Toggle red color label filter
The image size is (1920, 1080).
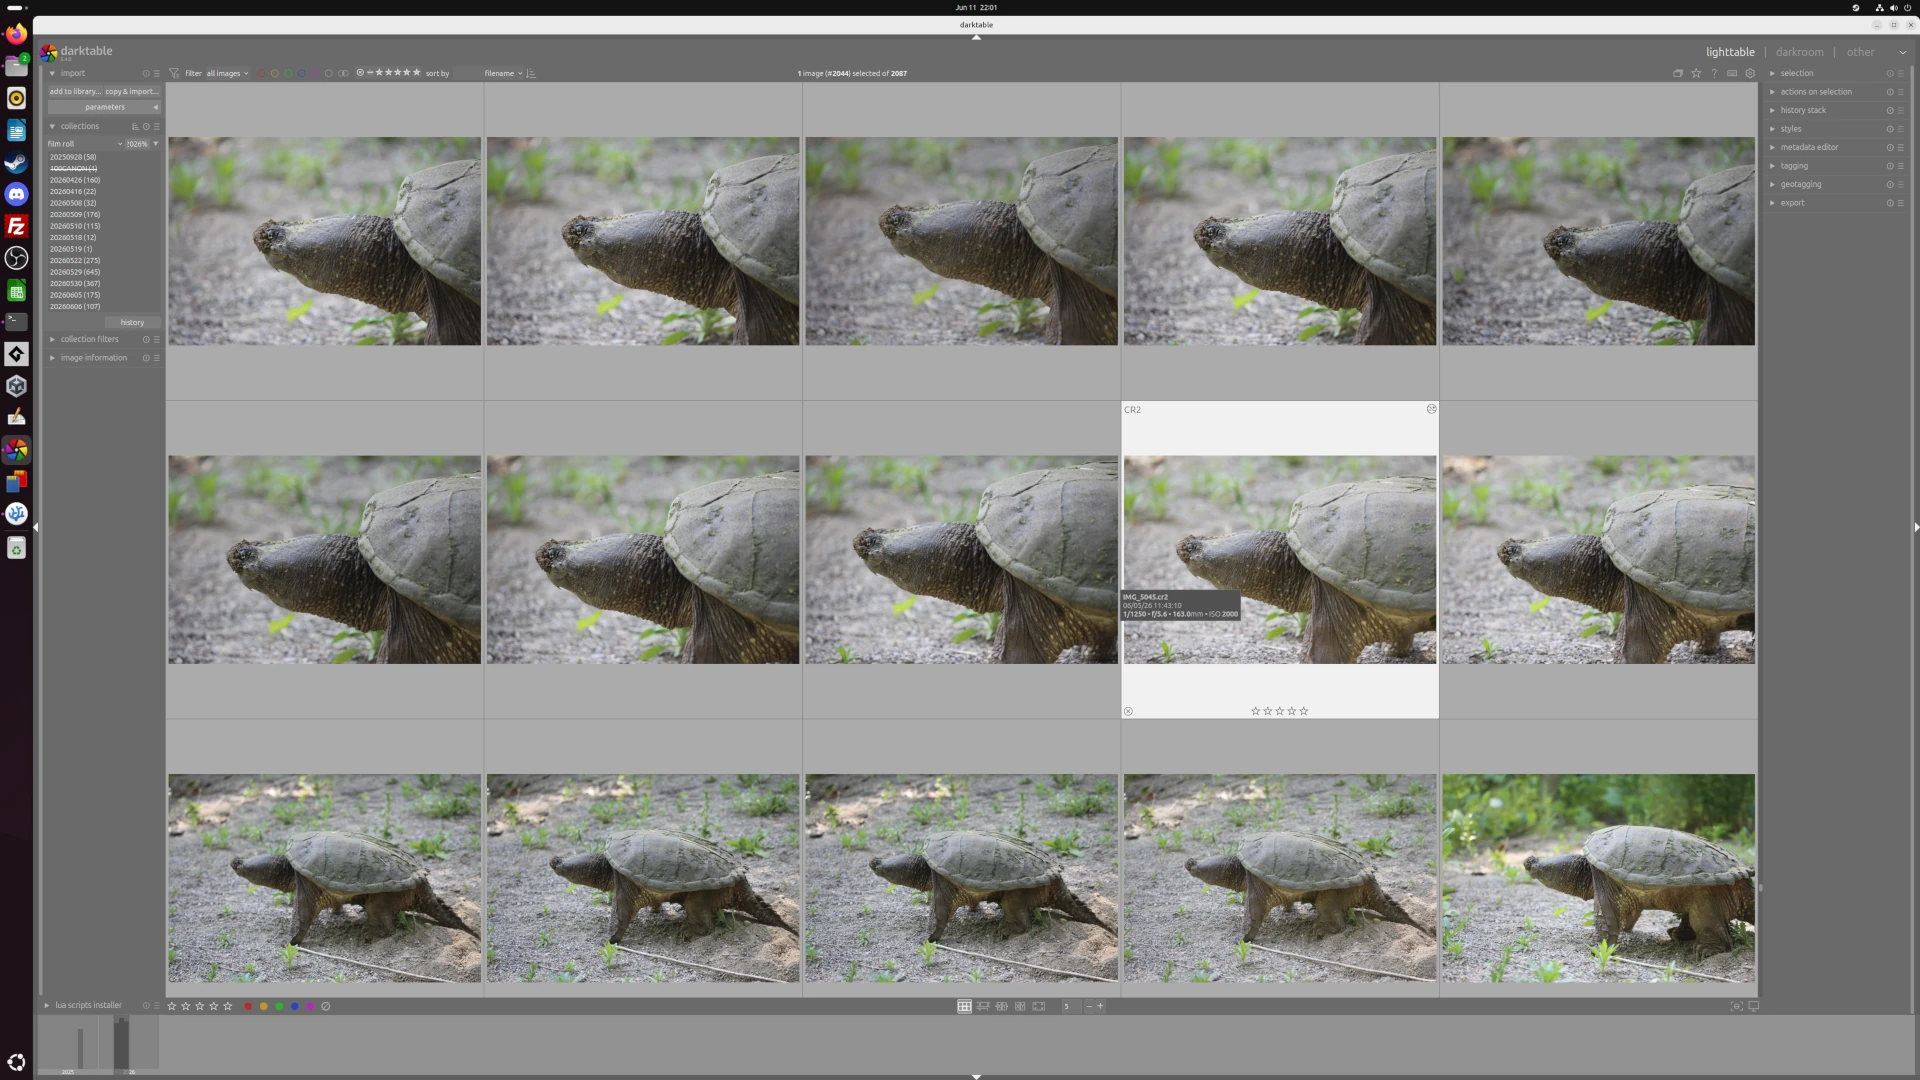(x=261, y=73)
